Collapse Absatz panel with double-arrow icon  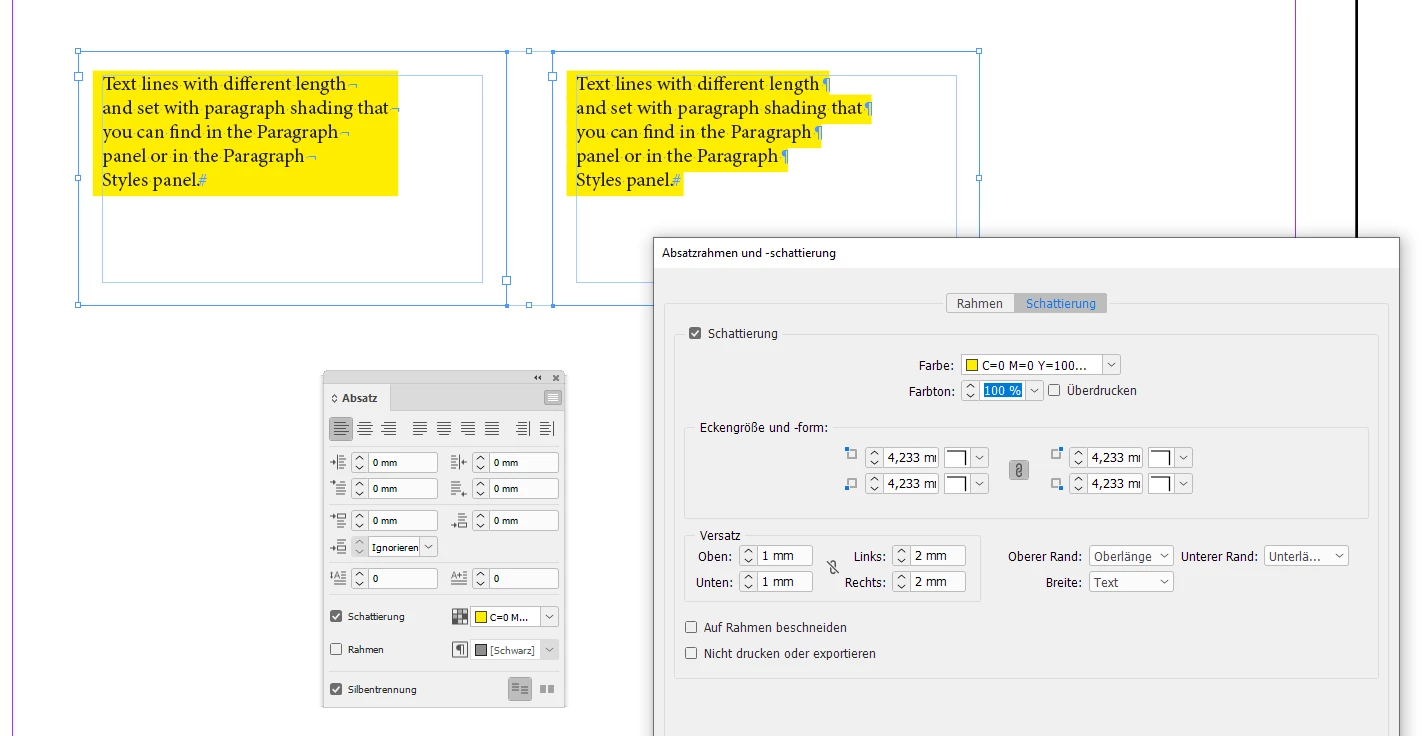pos(538,378)
